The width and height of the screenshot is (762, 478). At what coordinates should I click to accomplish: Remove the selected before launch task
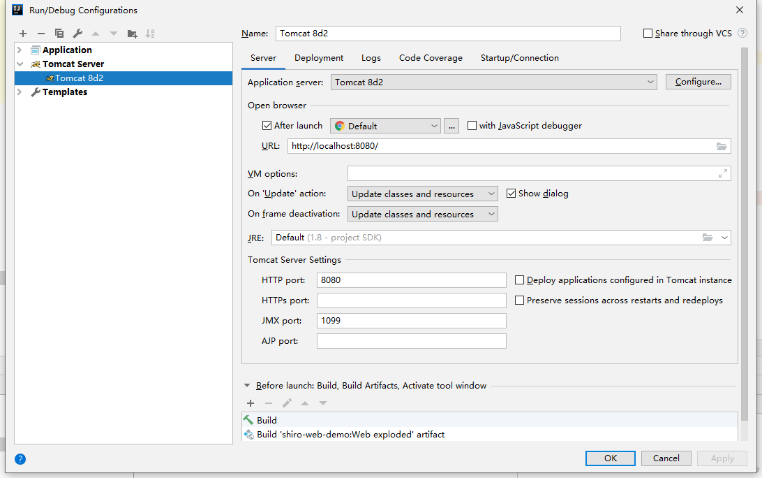click(x=268, y=403)
